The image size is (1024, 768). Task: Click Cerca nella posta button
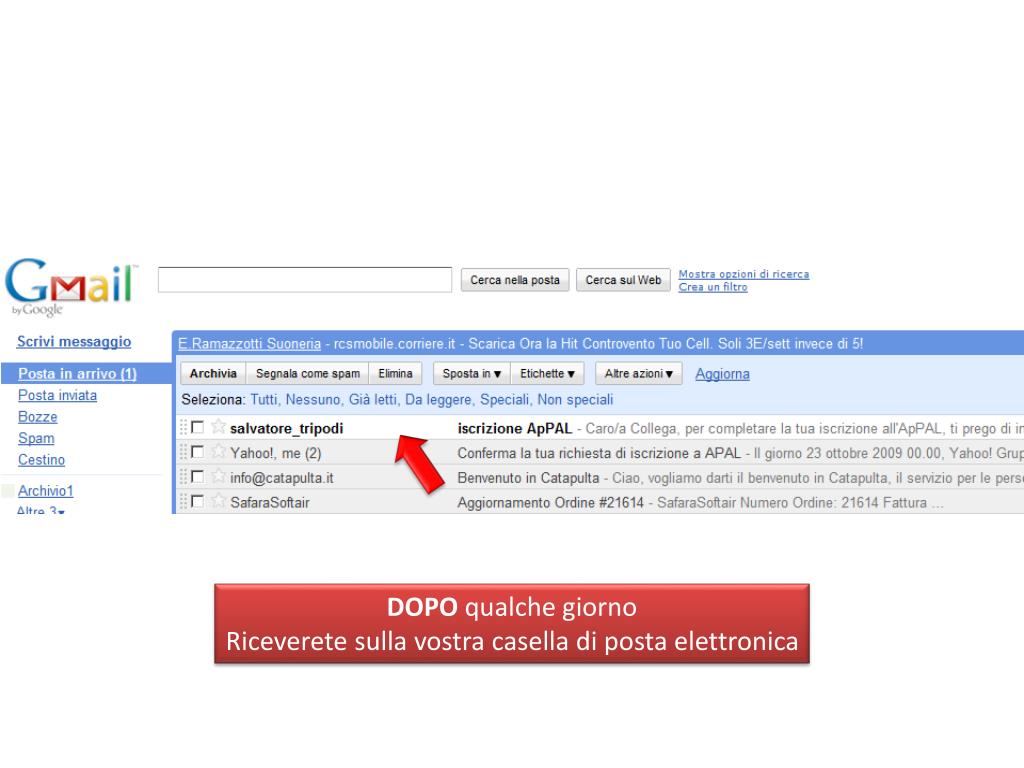pos(515,280)
